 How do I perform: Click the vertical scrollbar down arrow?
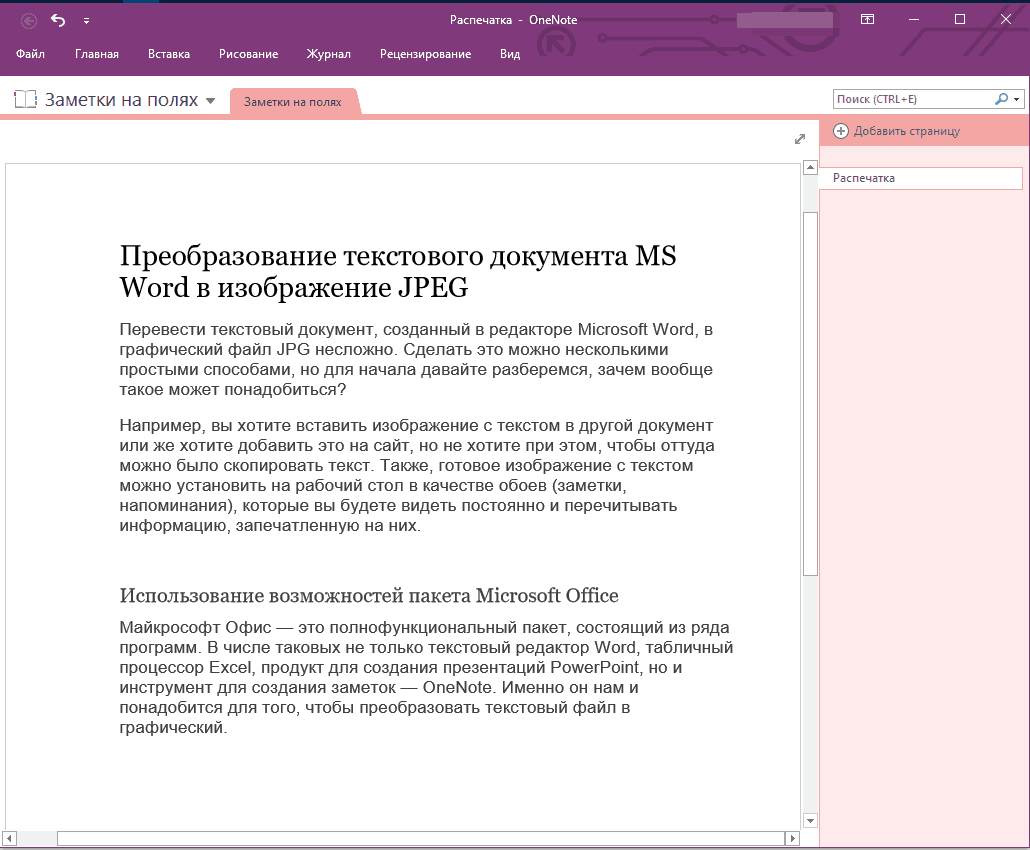point(810,820)
